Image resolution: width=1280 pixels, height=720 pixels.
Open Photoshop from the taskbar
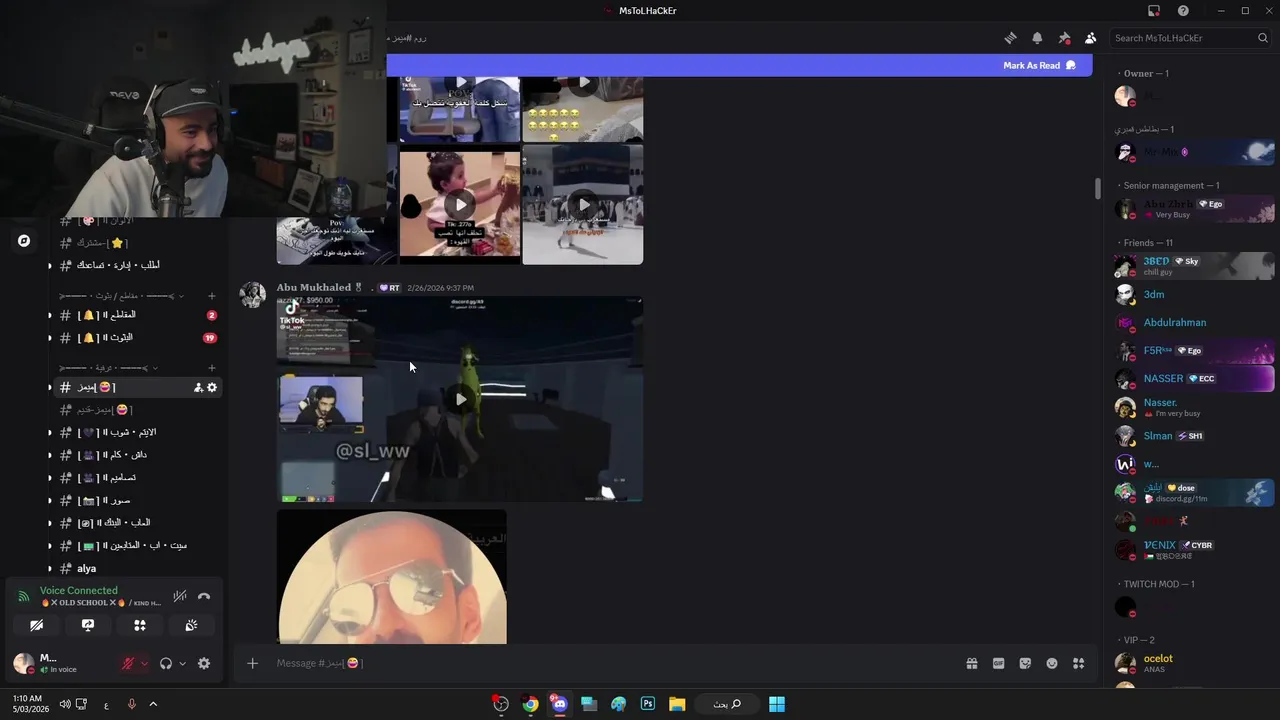click(x=648, y=704)
